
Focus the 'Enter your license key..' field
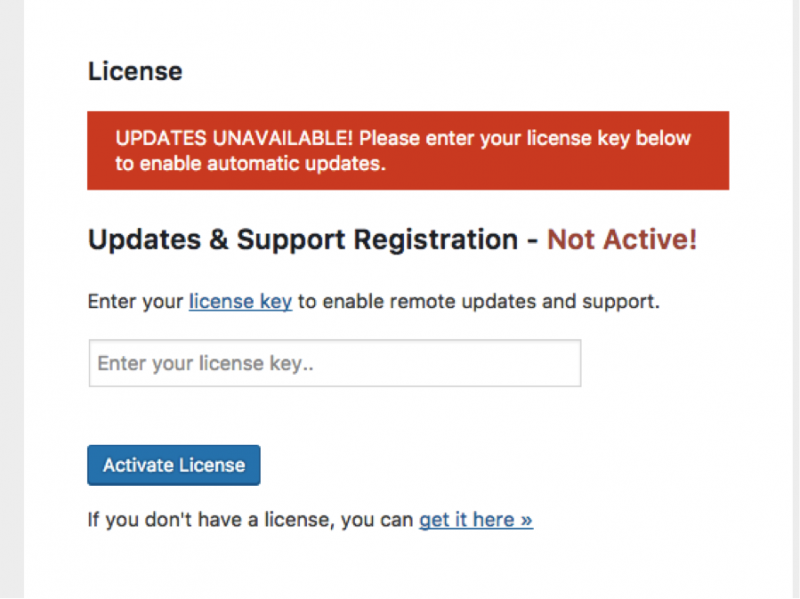[335, 363]
